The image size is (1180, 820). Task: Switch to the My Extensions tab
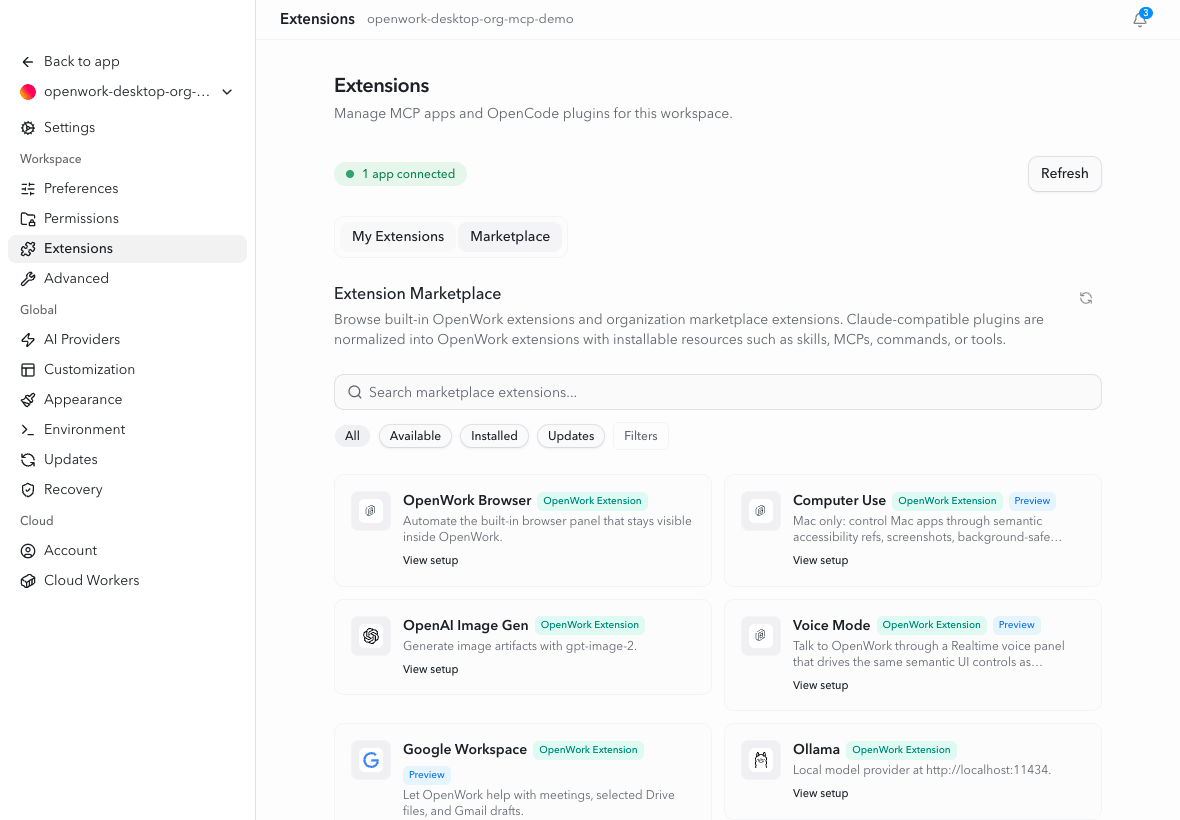(x=398, y=237)
